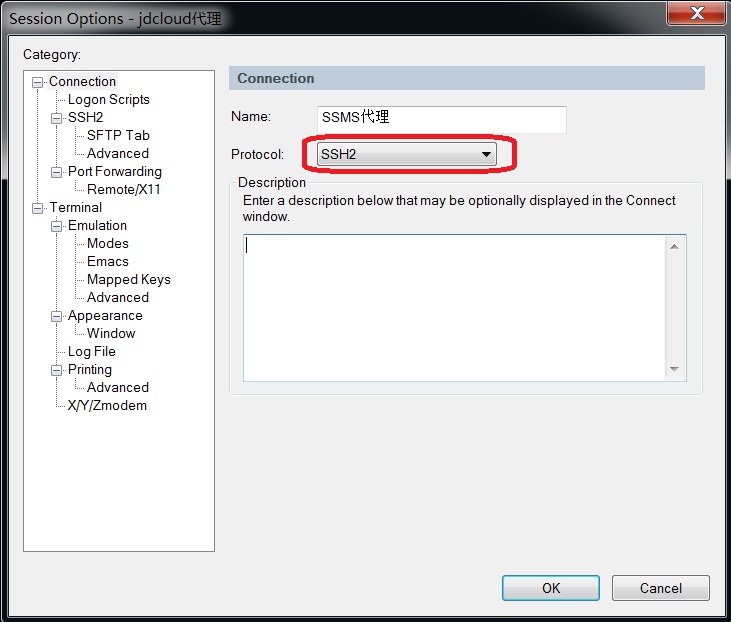Open X/Y/Zmodem settings
The height and width of the screenshot is (622, 731).
[x=107, y=406]
